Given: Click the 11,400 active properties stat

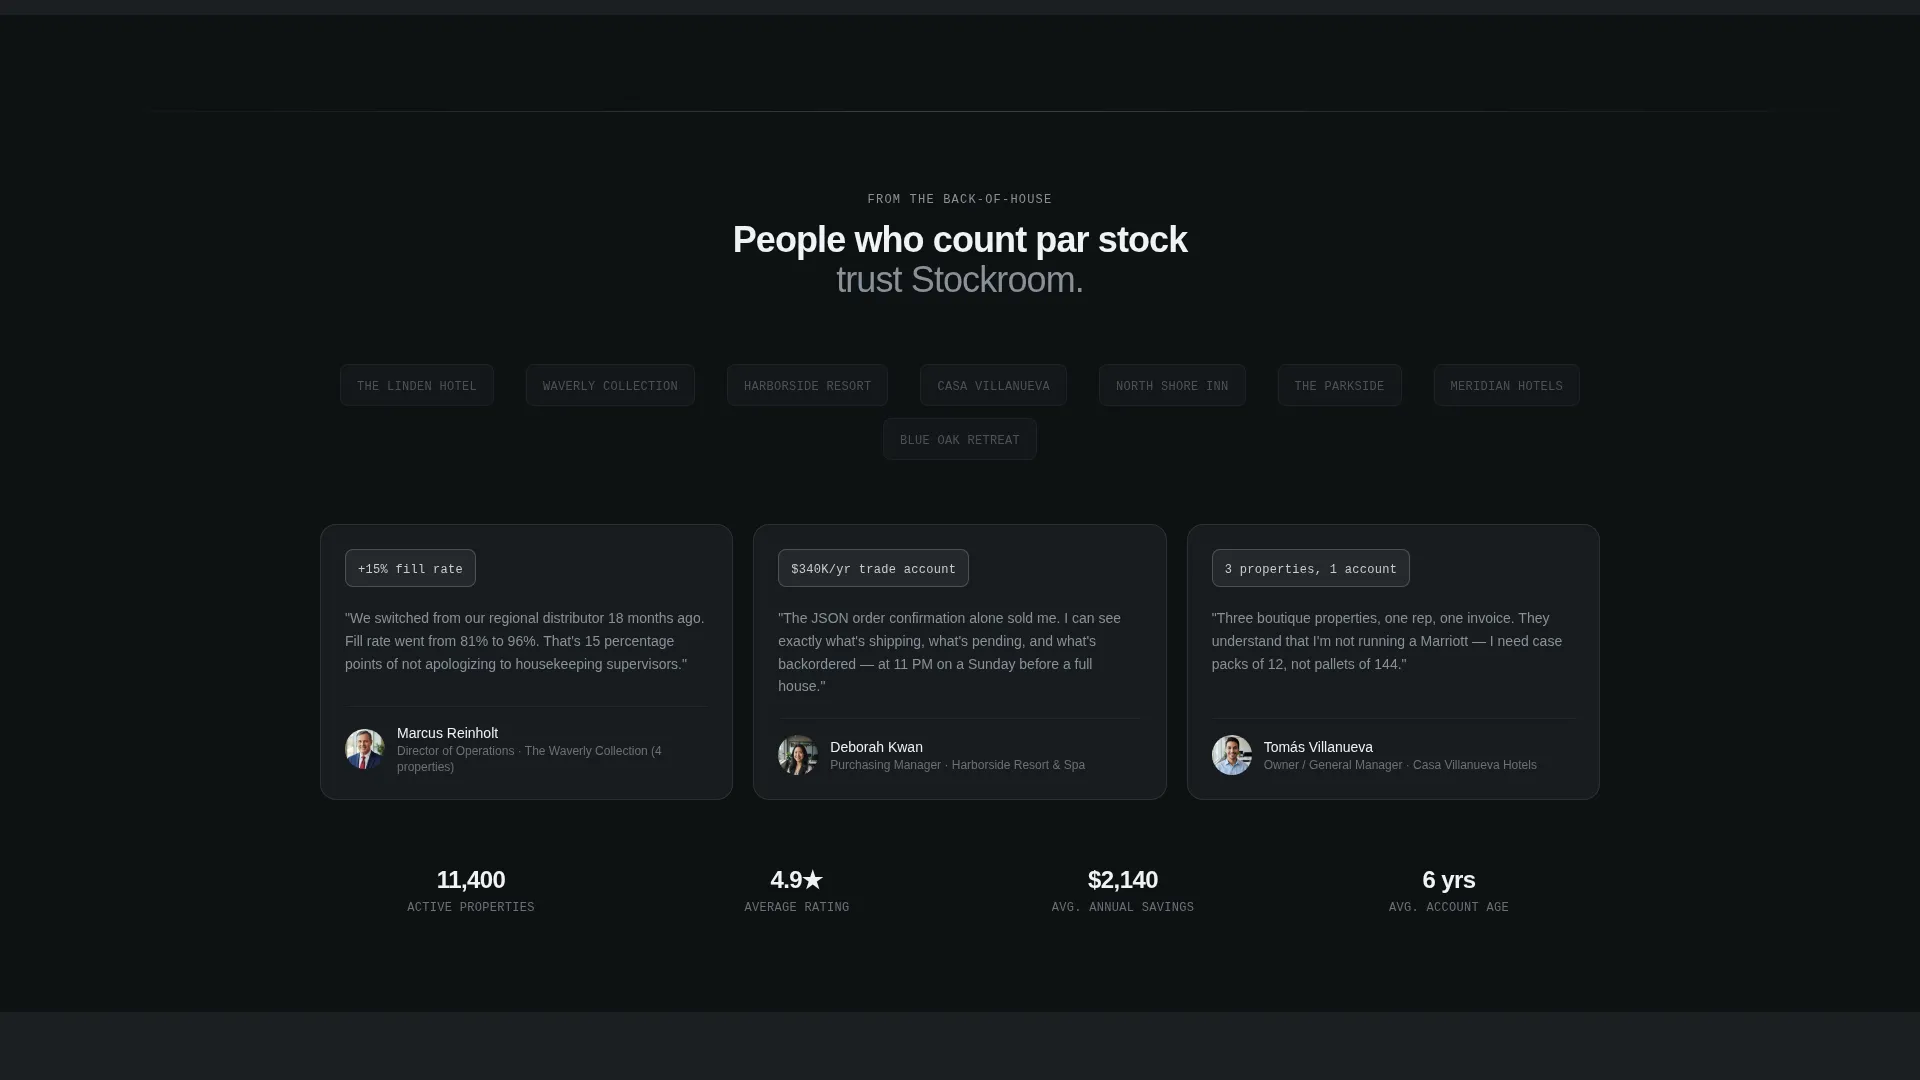Looking at the screenshot, I should click(x=471, y=880).
